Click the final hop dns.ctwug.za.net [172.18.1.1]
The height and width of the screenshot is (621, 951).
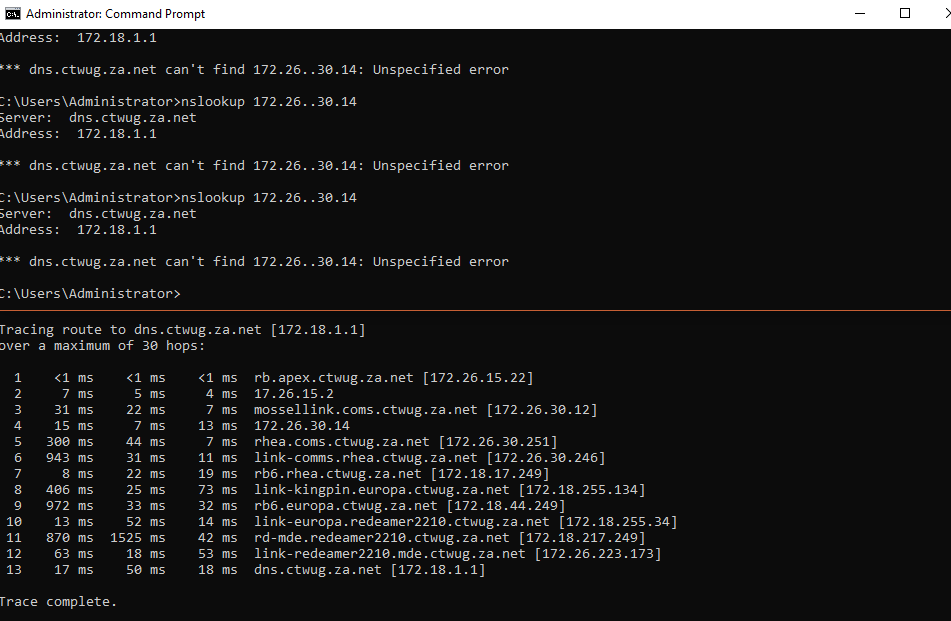[369, 570]
